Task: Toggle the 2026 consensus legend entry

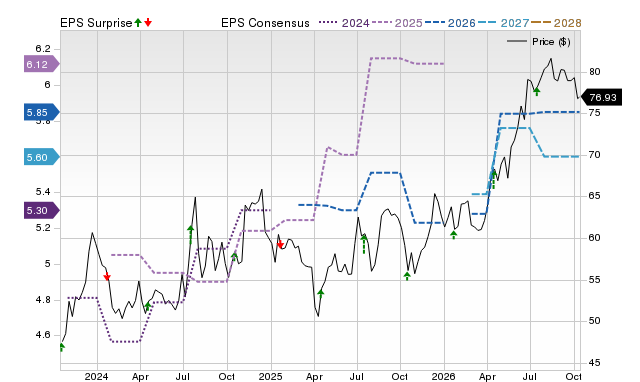Action: pos(450,23)
